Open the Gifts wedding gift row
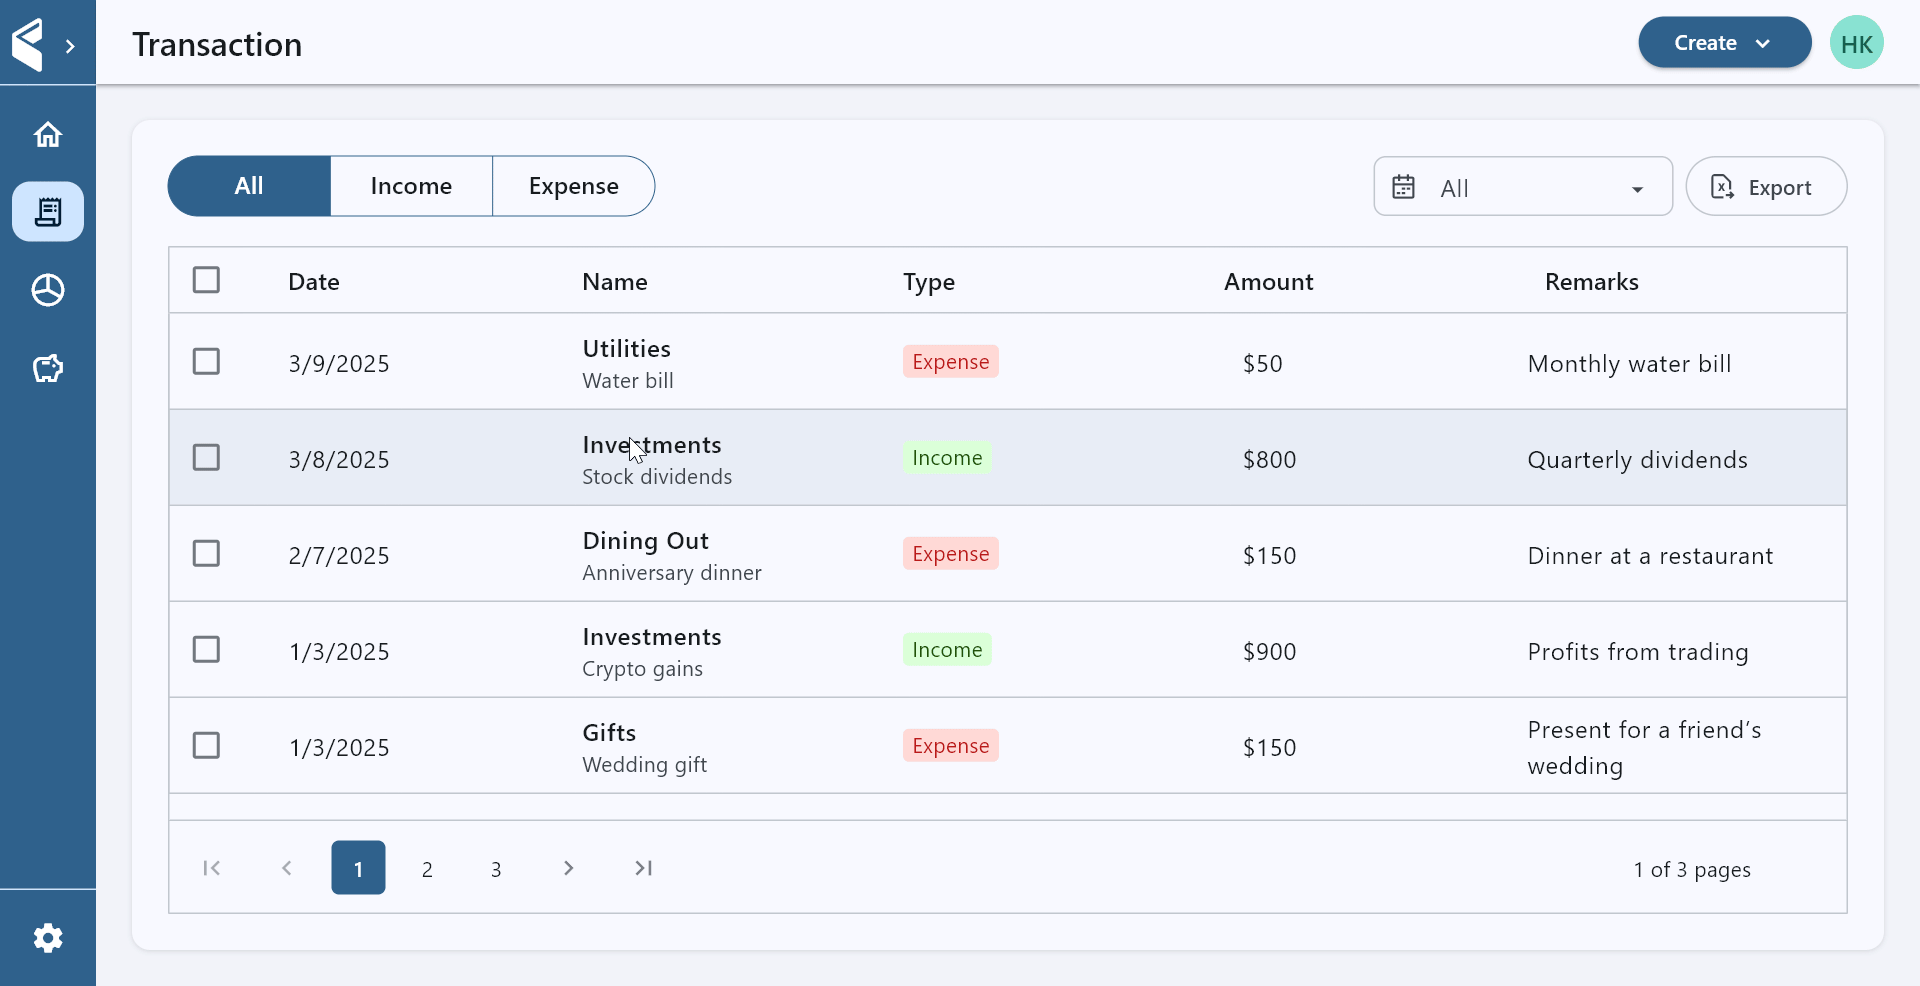This screenshot has width=1920, height=986. coord(644,747)
